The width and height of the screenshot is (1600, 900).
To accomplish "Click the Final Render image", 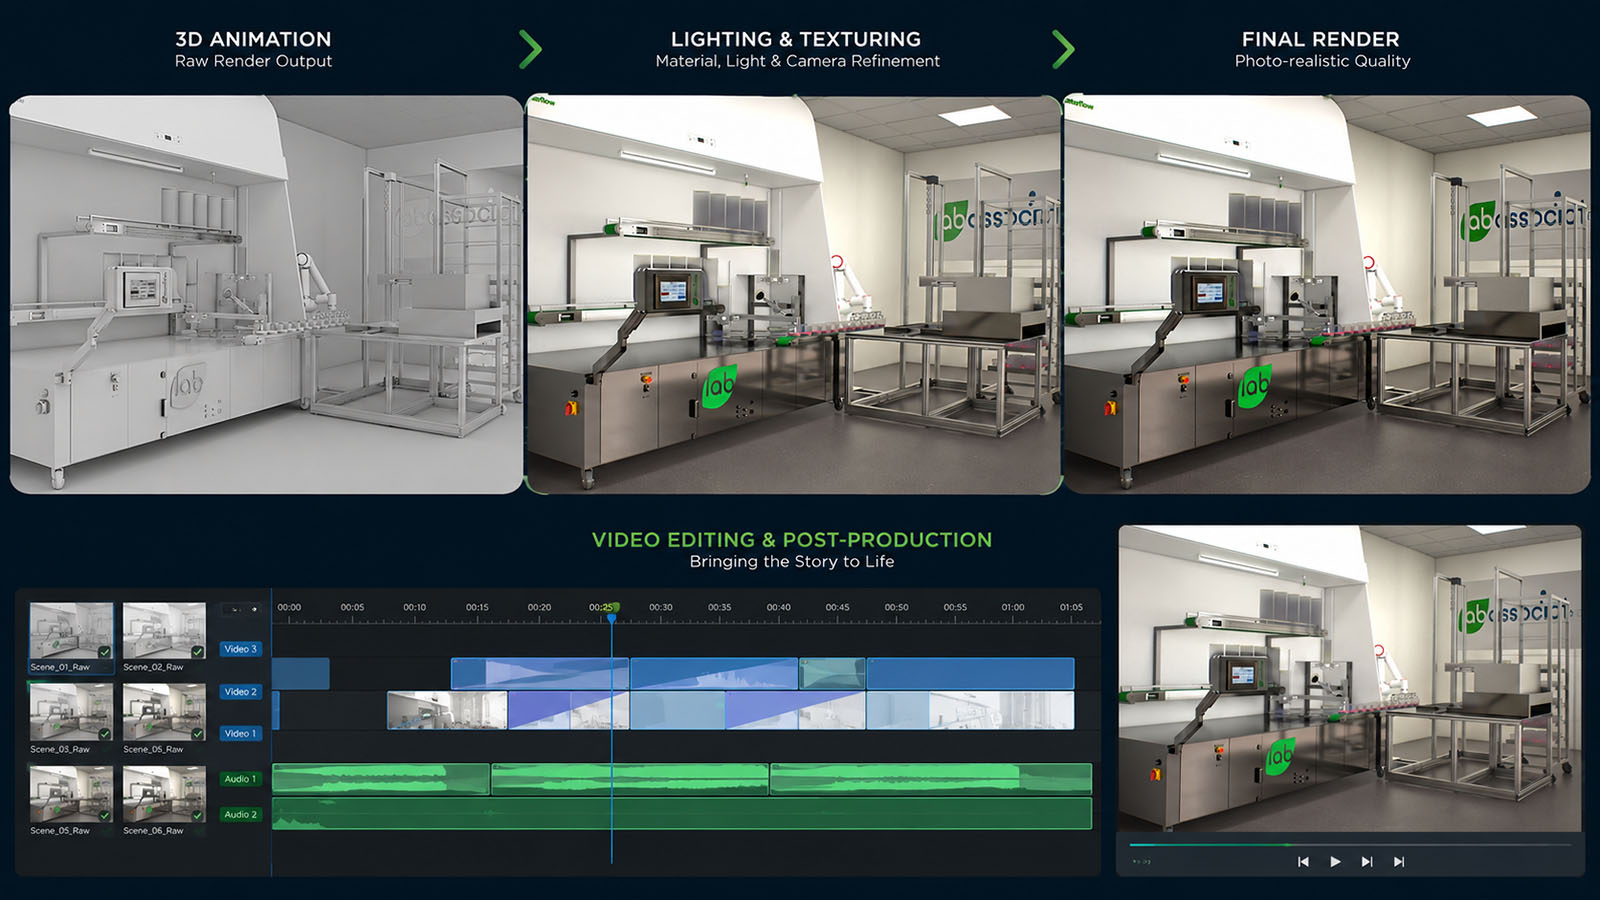I will tap(1327, 295).
